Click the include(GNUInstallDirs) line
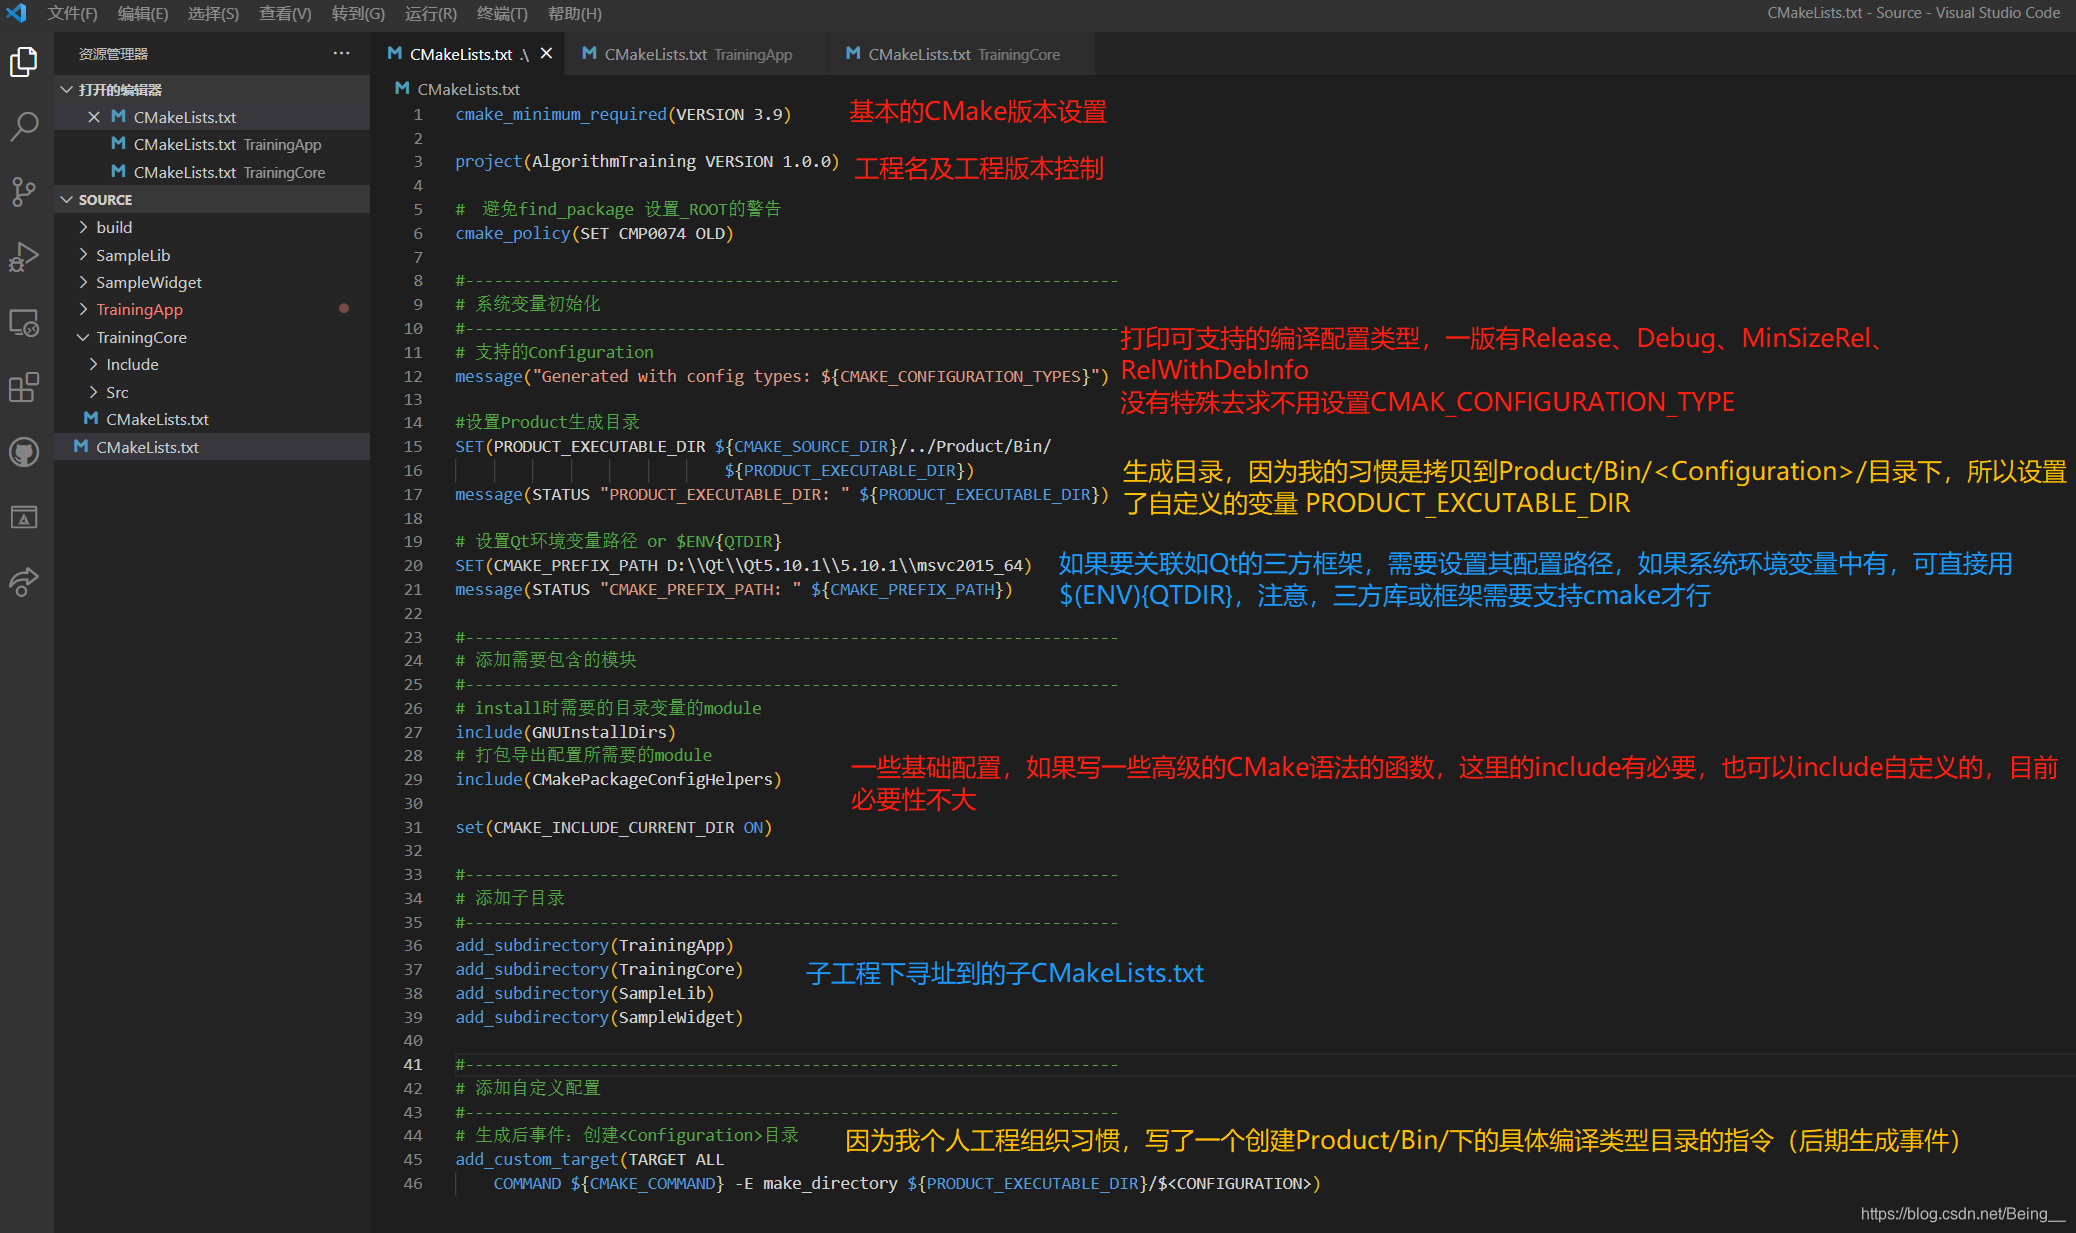Screen dimensions: 2076x1233 coord(565,732)
